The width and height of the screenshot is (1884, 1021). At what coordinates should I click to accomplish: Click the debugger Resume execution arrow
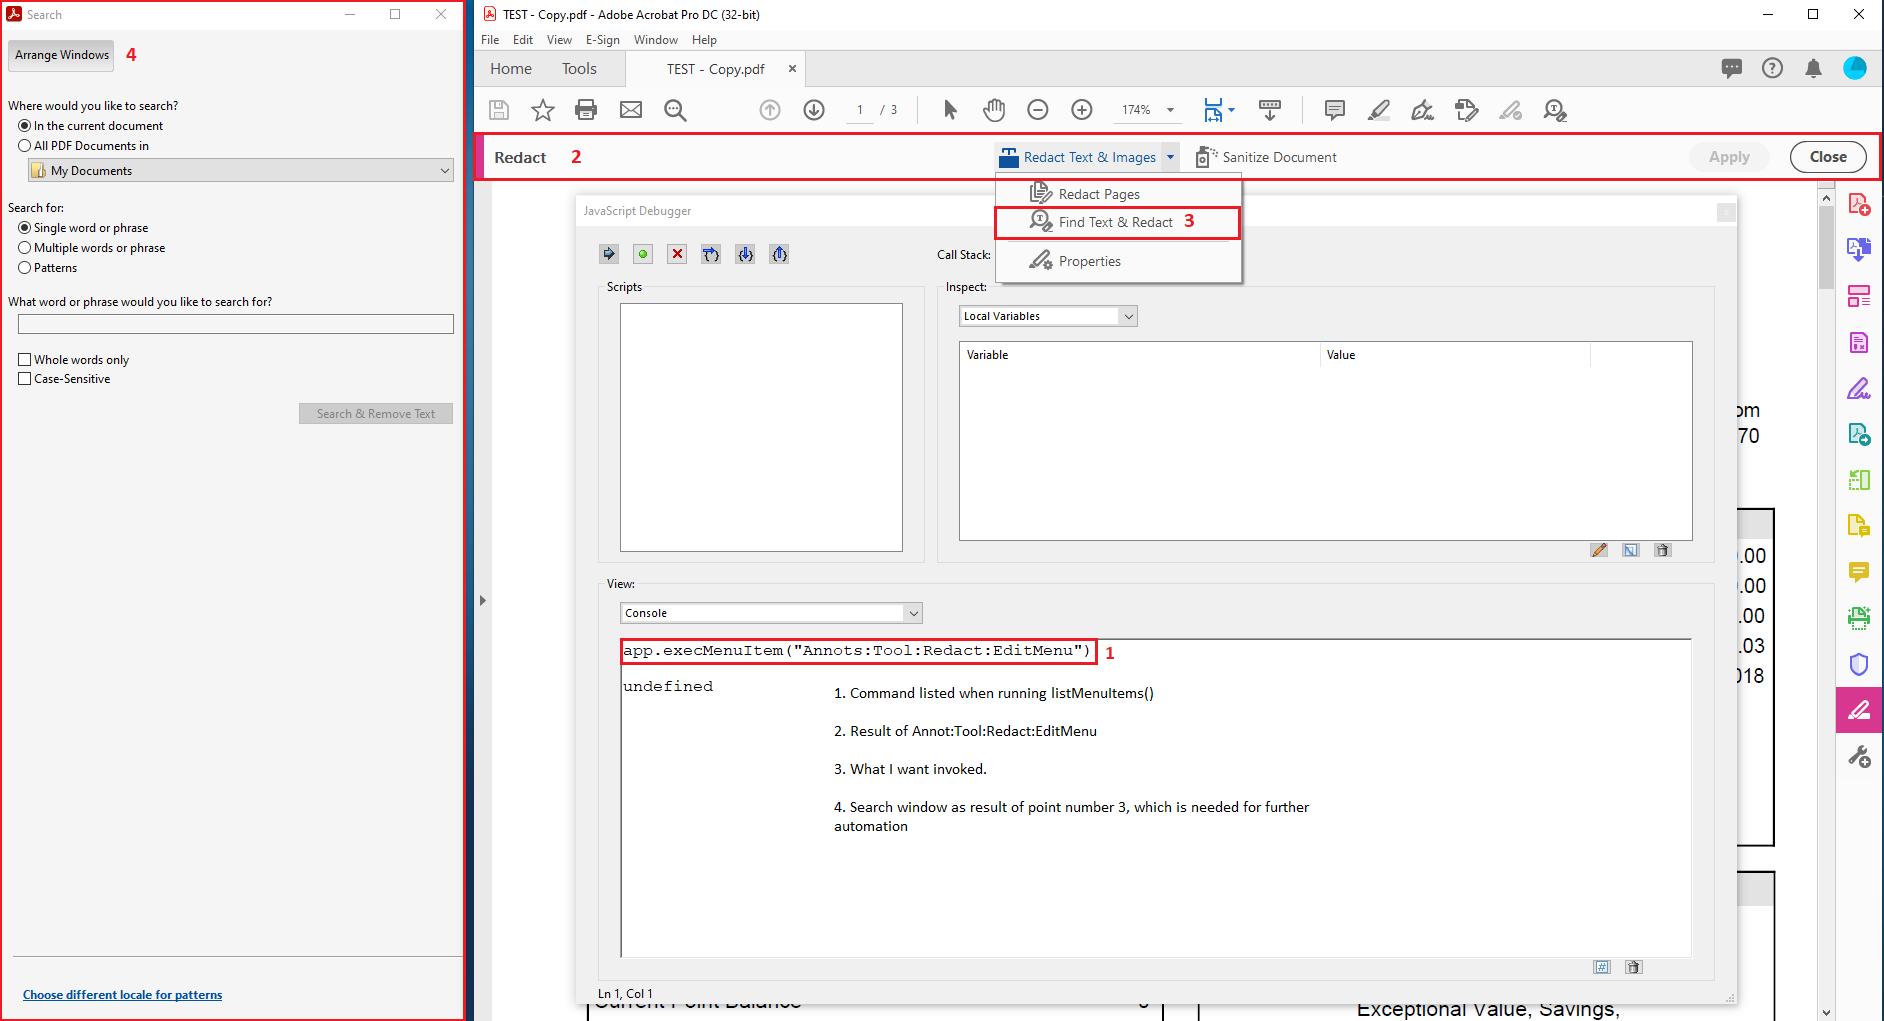pos(609,254)
